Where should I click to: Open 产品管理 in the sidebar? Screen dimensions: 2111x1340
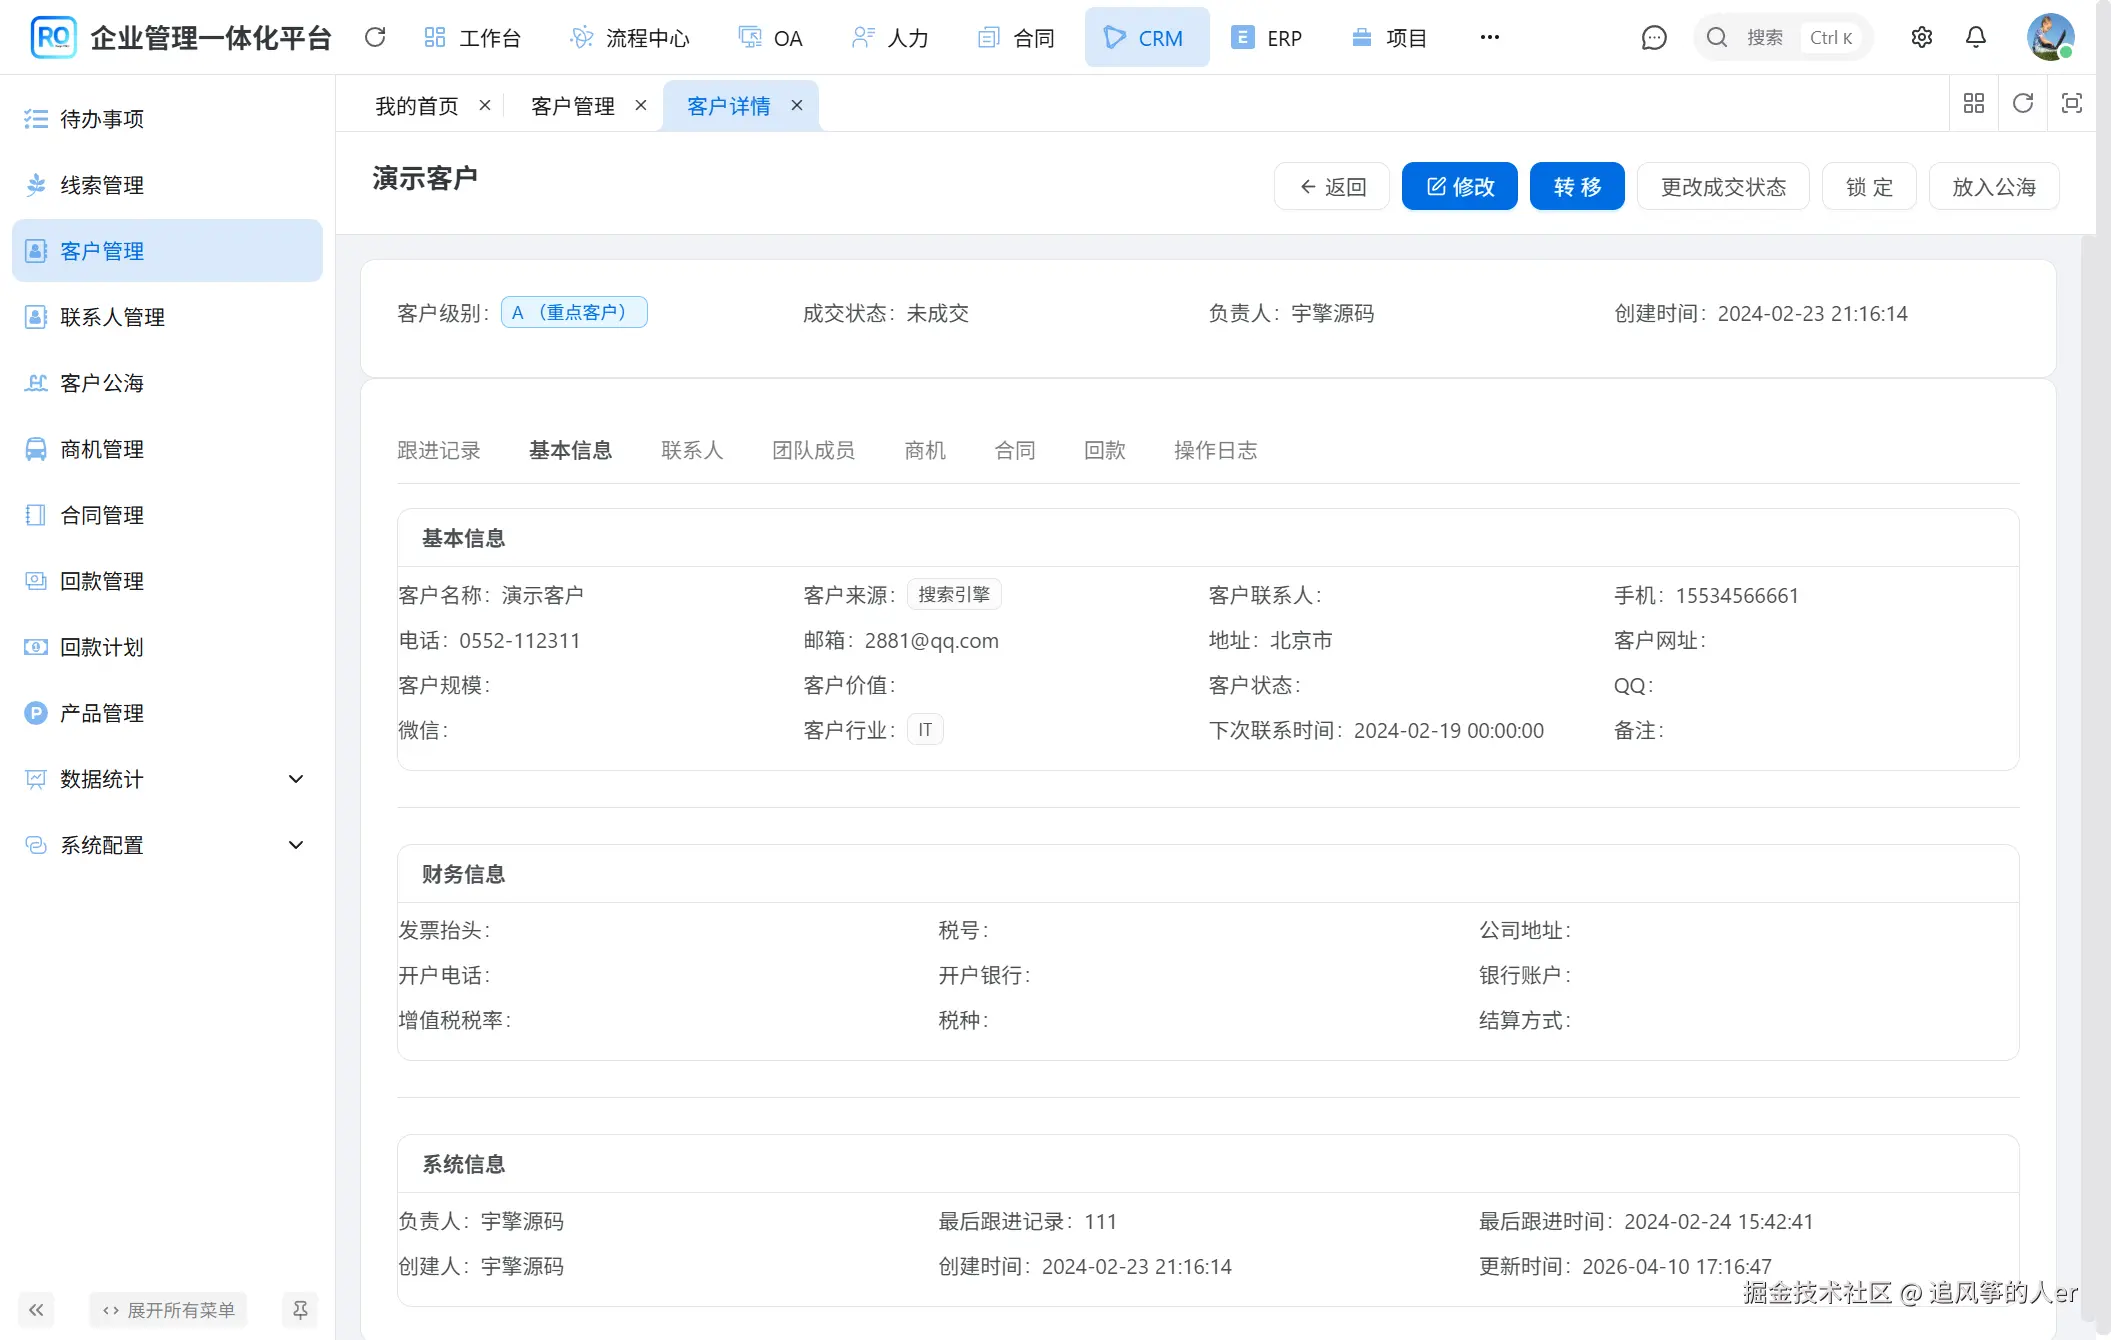coord(167,713)
